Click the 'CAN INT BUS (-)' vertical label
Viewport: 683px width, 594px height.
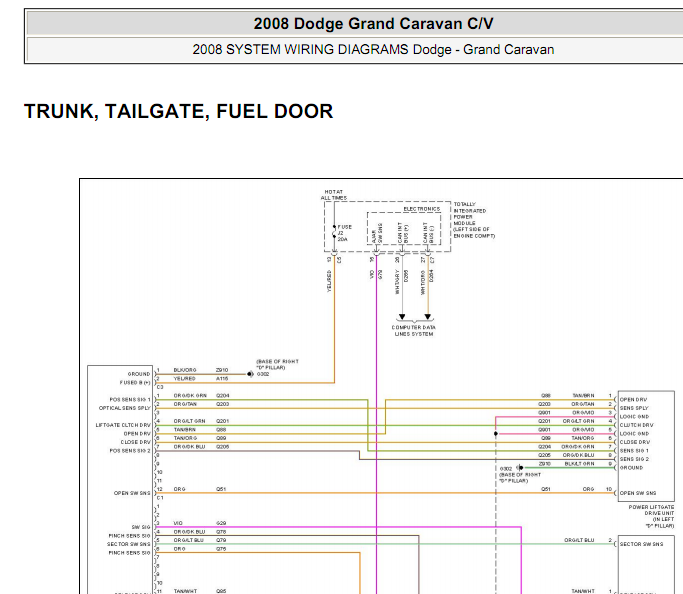[x=429, y=233]
